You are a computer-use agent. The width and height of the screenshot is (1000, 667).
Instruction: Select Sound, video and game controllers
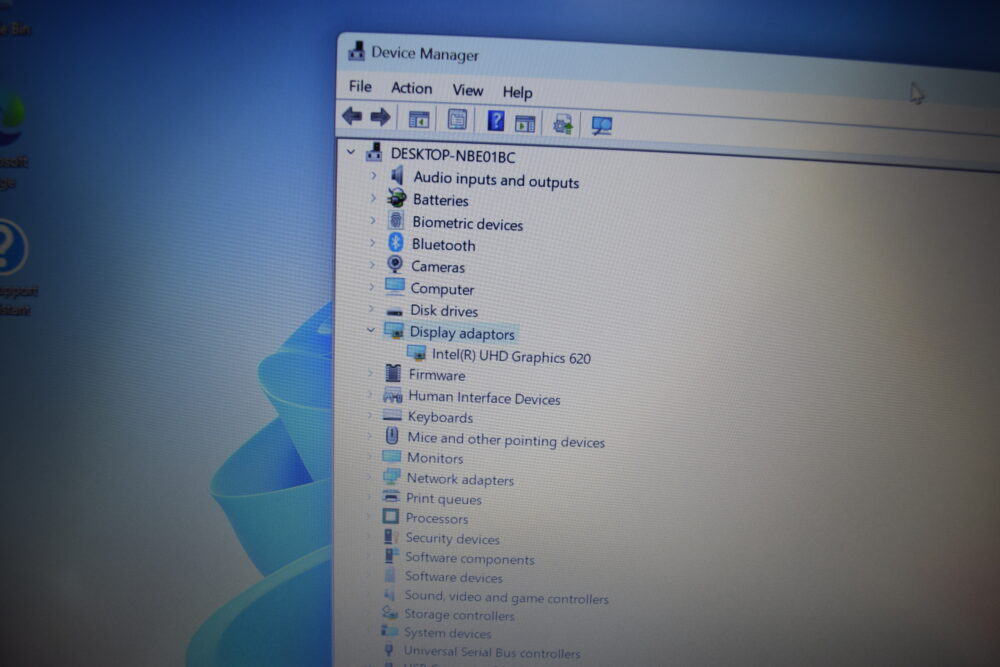click(x=506, y=597)
